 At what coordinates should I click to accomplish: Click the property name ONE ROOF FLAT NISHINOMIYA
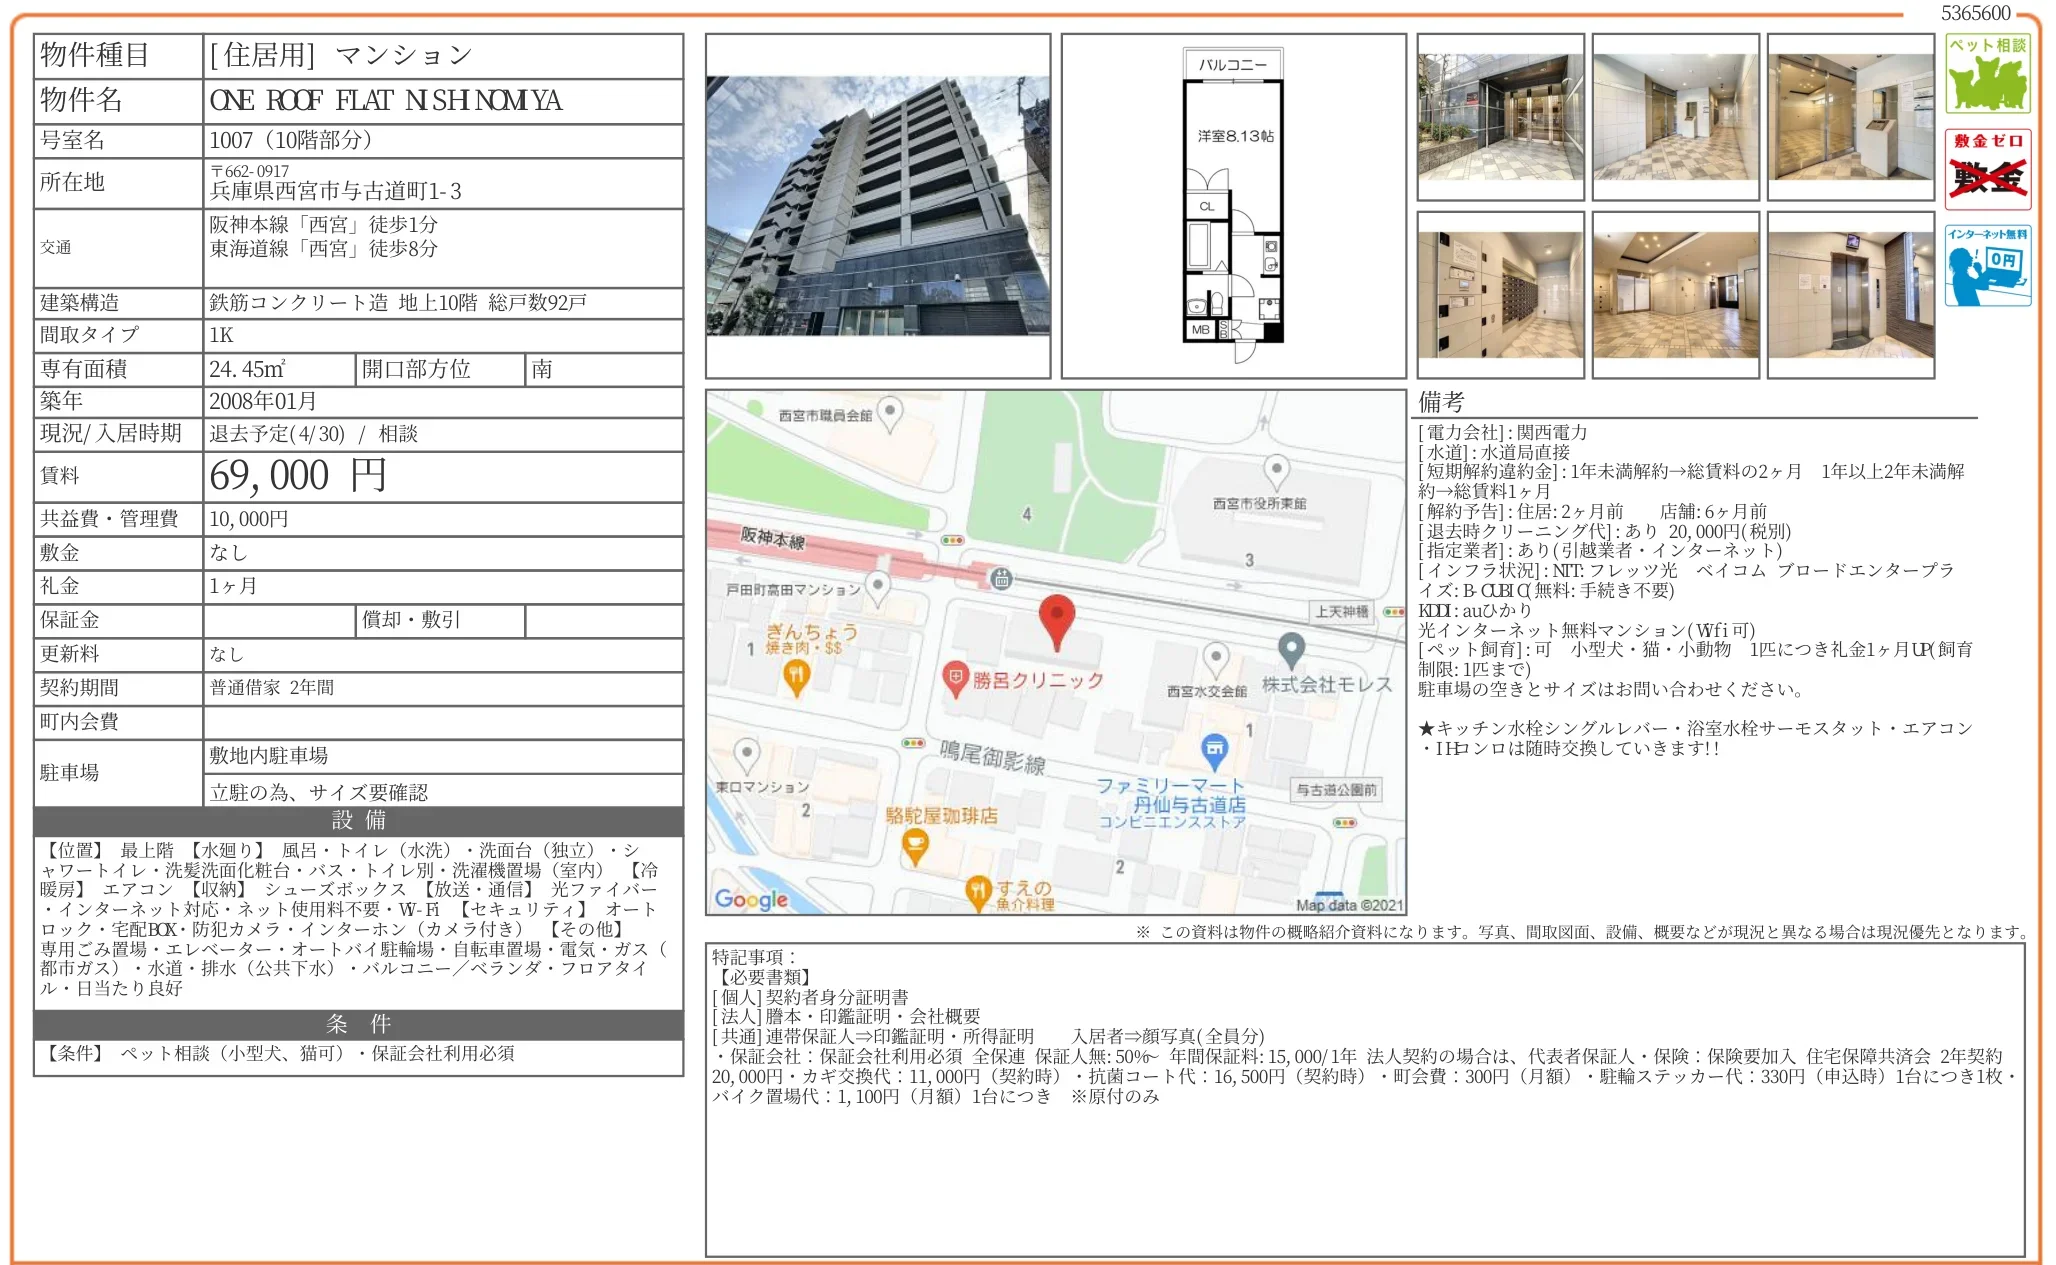tap(386, 101)
